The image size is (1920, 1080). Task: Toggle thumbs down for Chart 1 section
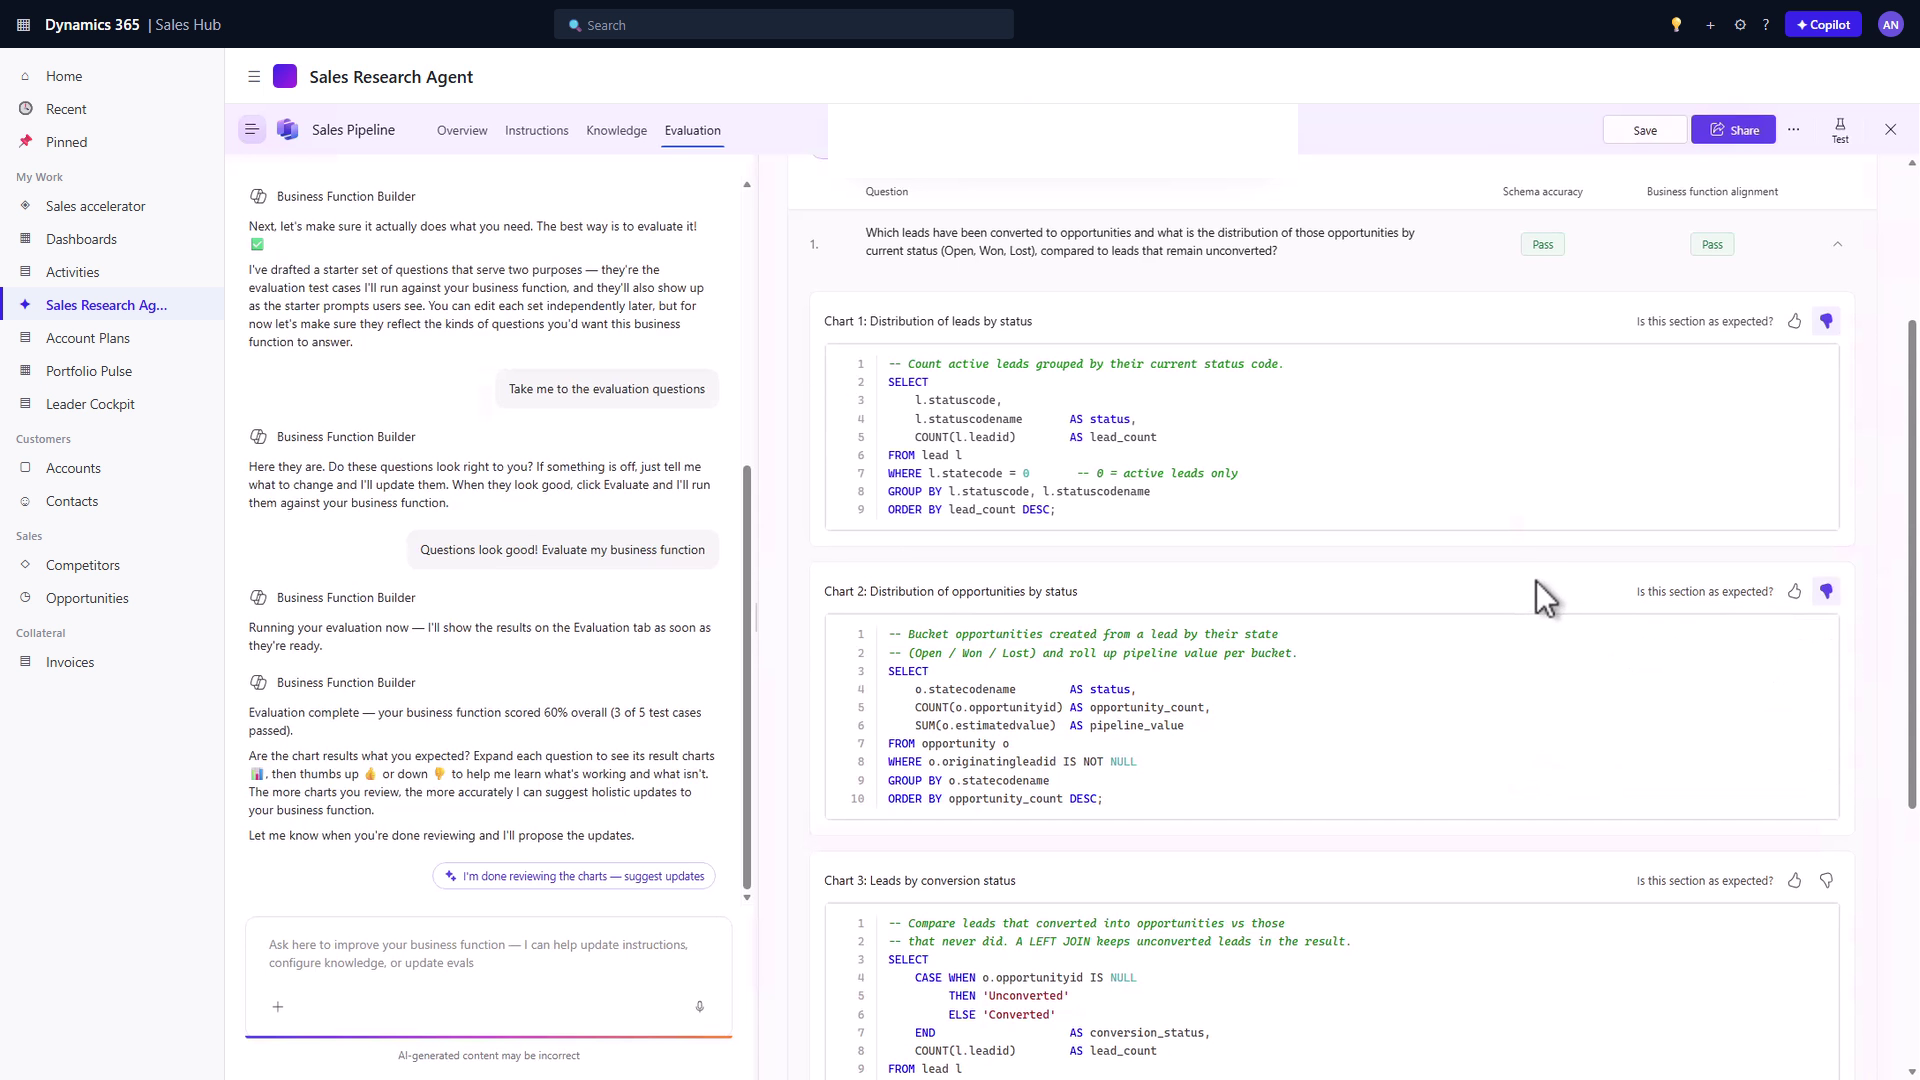click(x=1827, y=321)
